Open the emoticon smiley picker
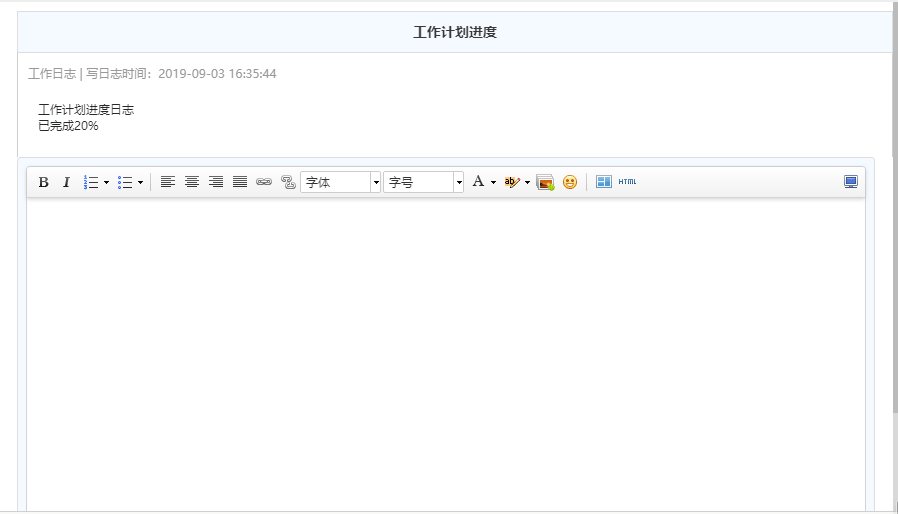This screenshot has height=514, width=898. click(570, 182)
